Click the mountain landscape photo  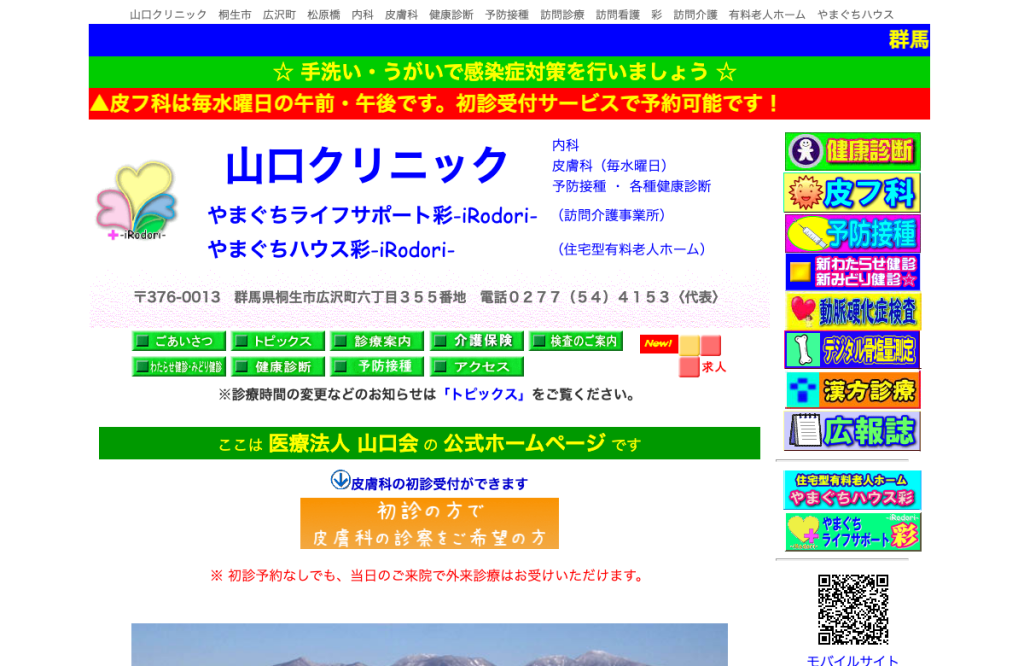[x=429, y=644]
